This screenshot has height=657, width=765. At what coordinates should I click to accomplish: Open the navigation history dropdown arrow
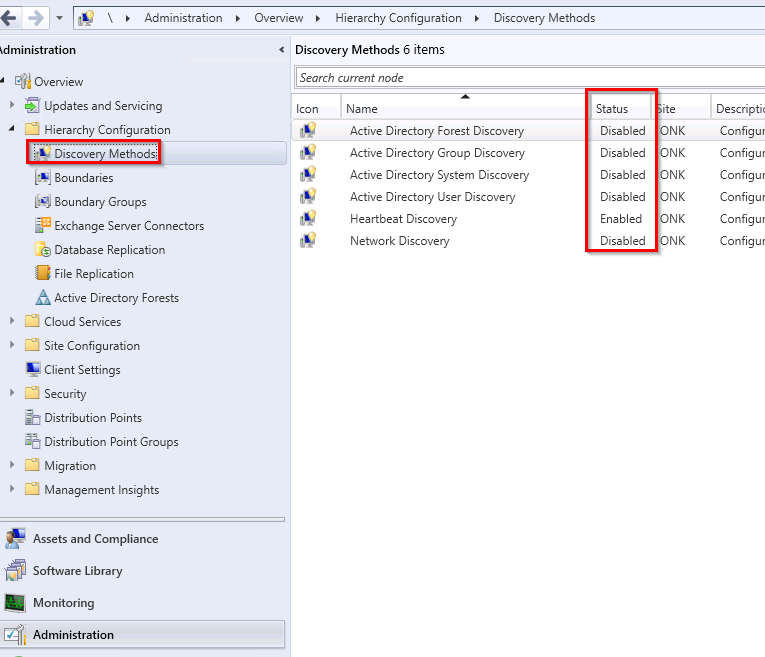tap(60, 19)
